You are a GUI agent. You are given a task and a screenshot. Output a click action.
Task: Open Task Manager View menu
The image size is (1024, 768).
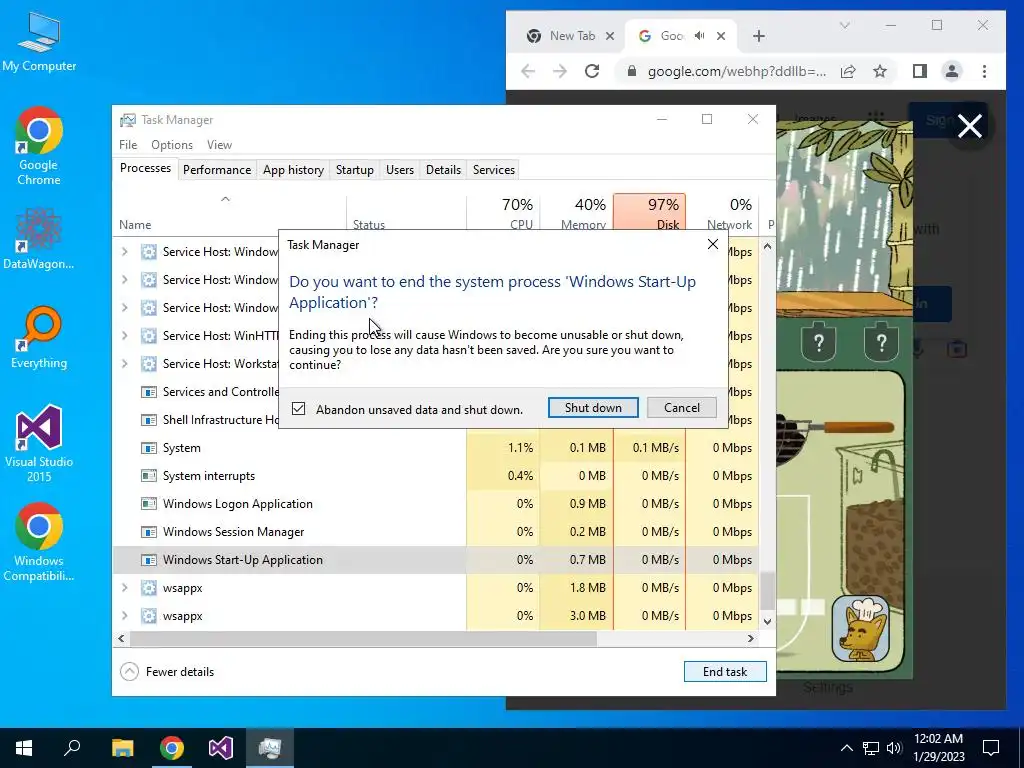219,145
